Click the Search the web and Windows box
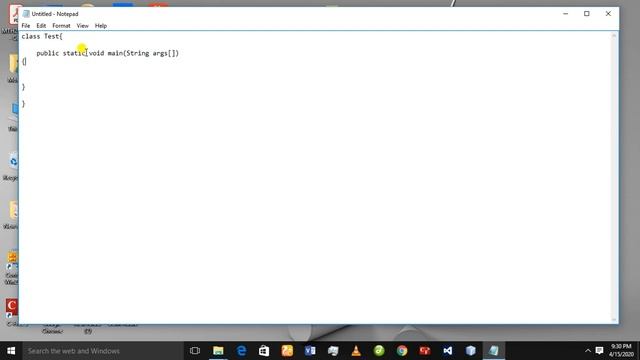640x360 pixels. click(102, 351)
